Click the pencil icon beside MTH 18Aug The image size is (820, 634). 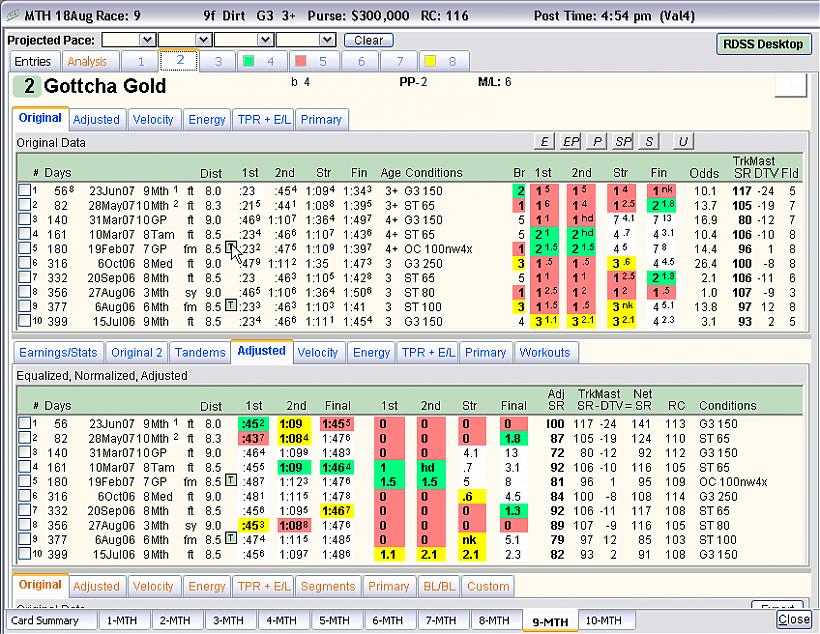pyautogui.click(x=12, y=15)
